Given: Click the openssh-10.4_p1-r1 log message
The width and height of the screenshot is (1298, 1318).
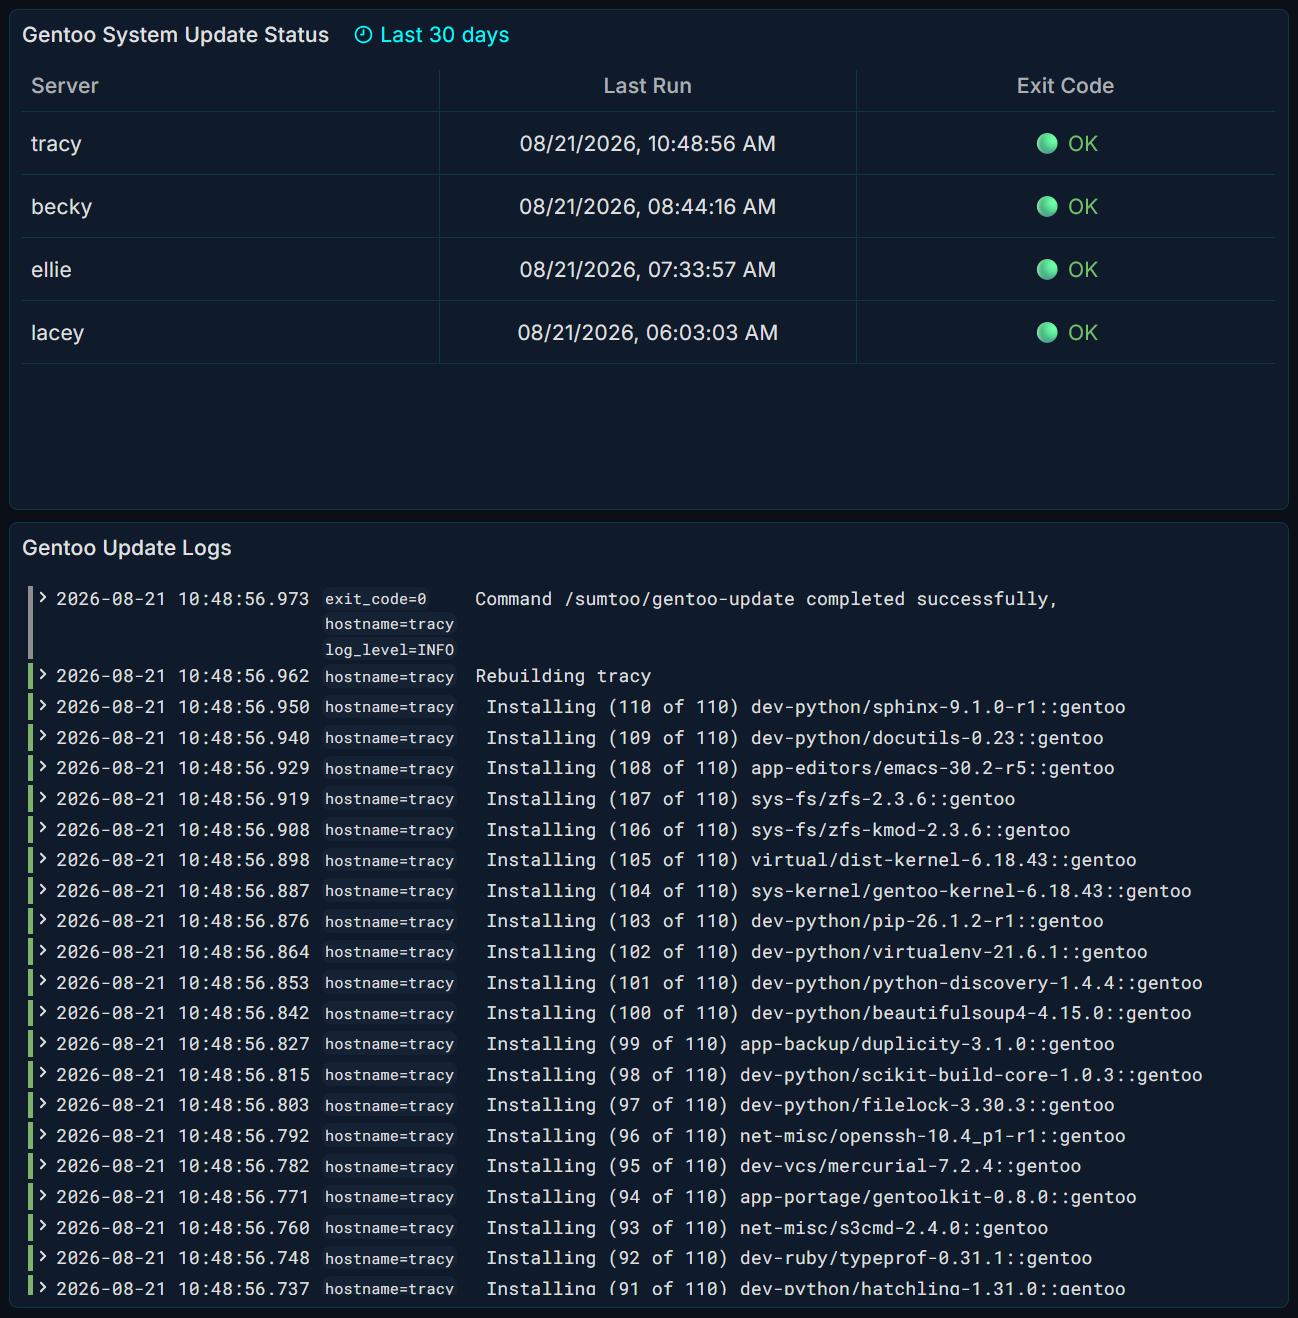Looking at the screenshot, I should [x=806, y=1136].
